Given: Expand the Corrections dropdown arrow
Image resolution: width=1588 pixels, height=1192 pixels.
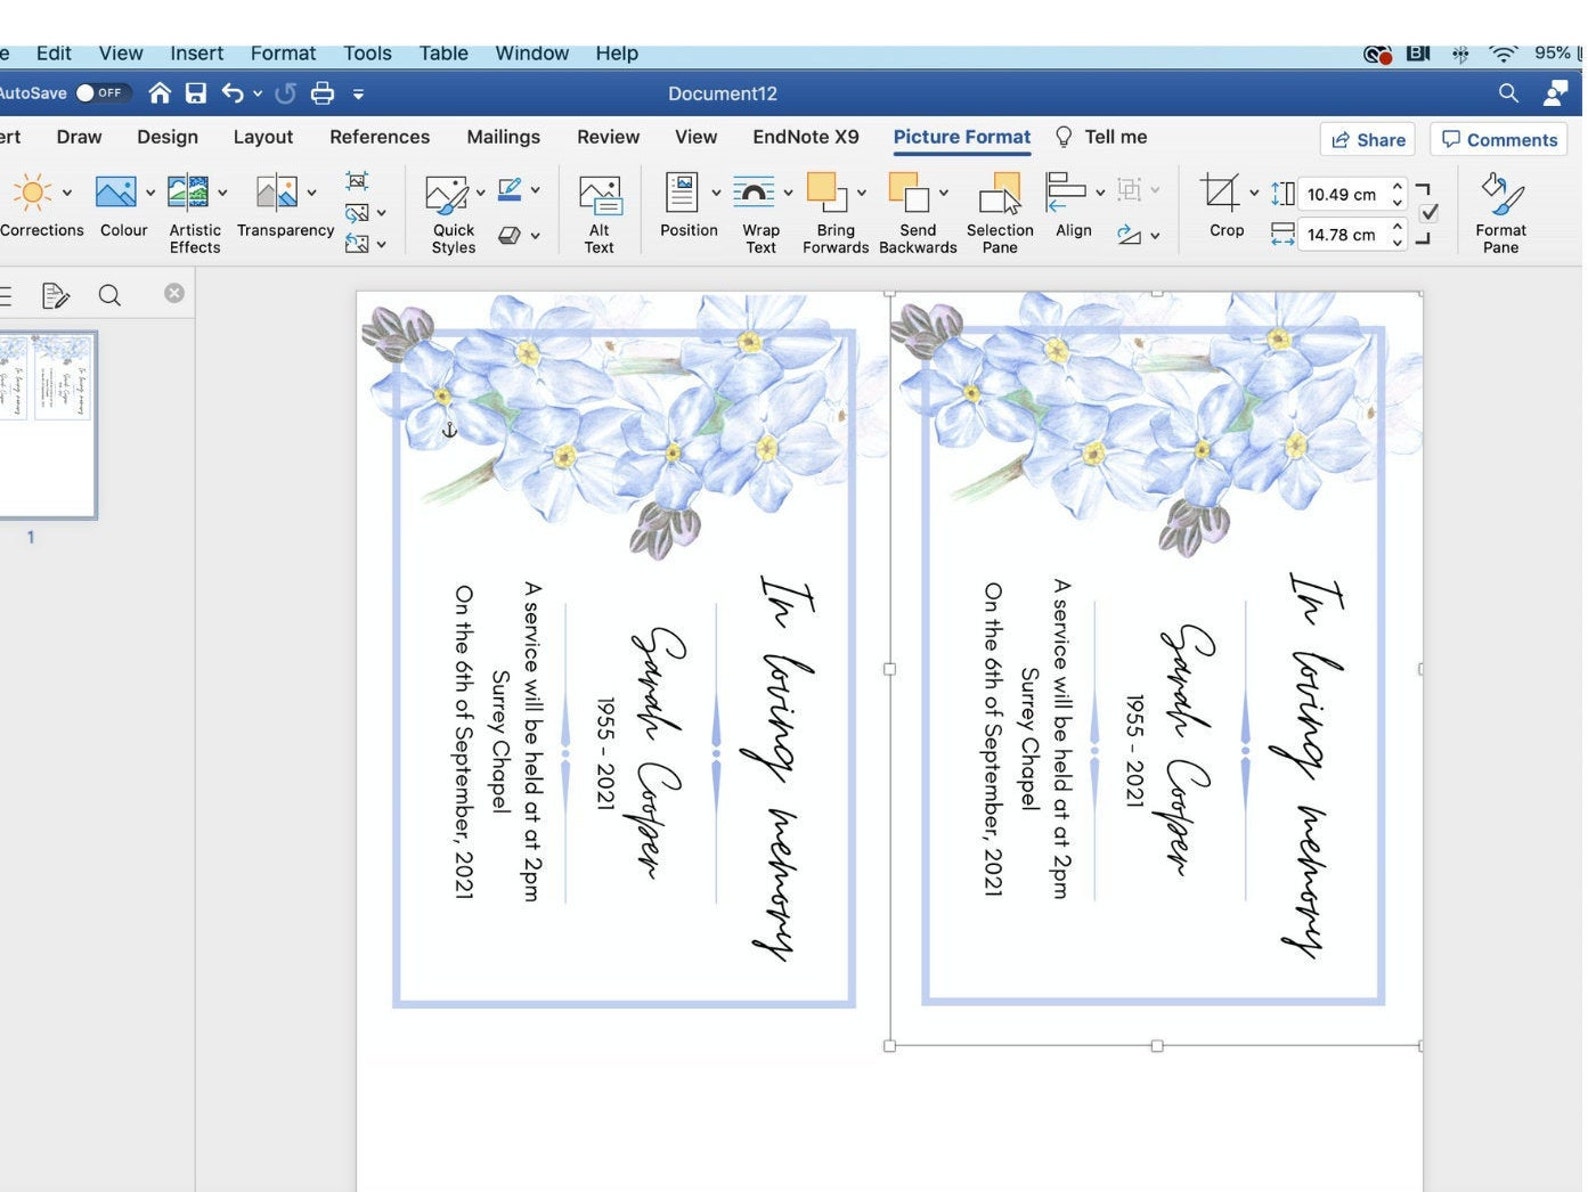Looking at the screenshot, I should (67, 192).
